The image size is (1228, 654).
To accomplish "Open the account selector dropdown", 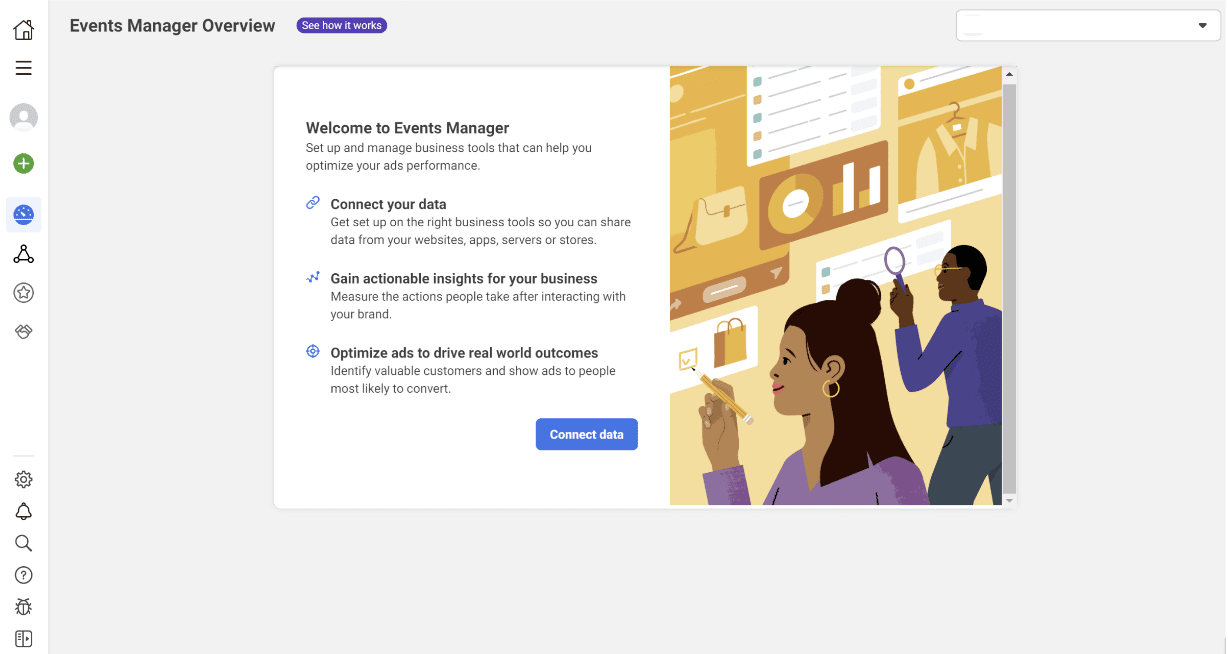I will point(1088,25).
